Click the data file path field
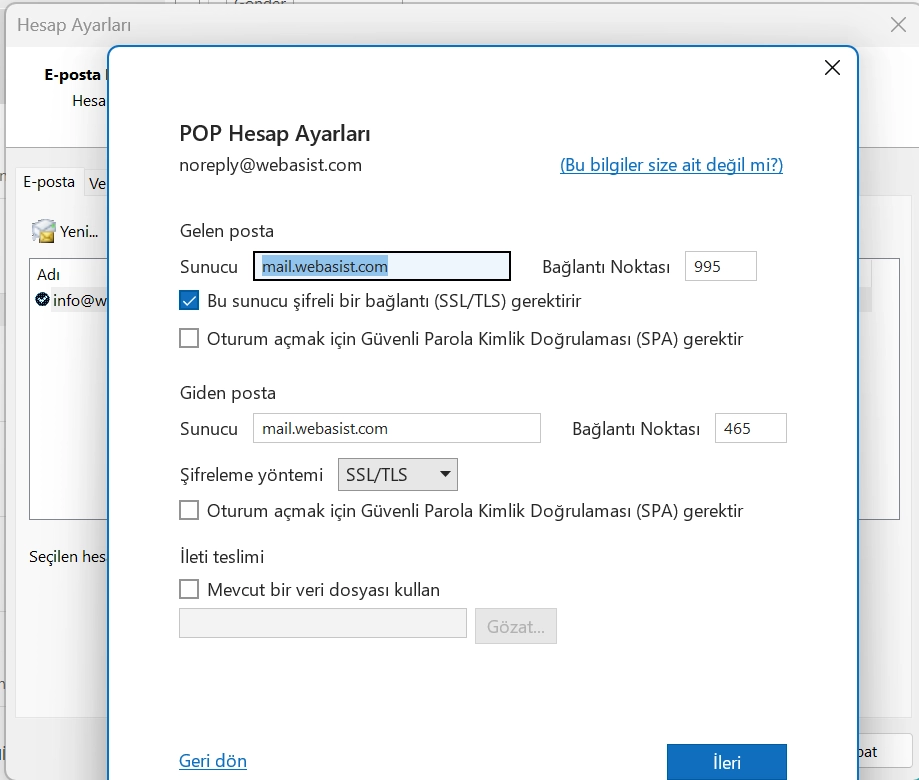 pos(322,623)
